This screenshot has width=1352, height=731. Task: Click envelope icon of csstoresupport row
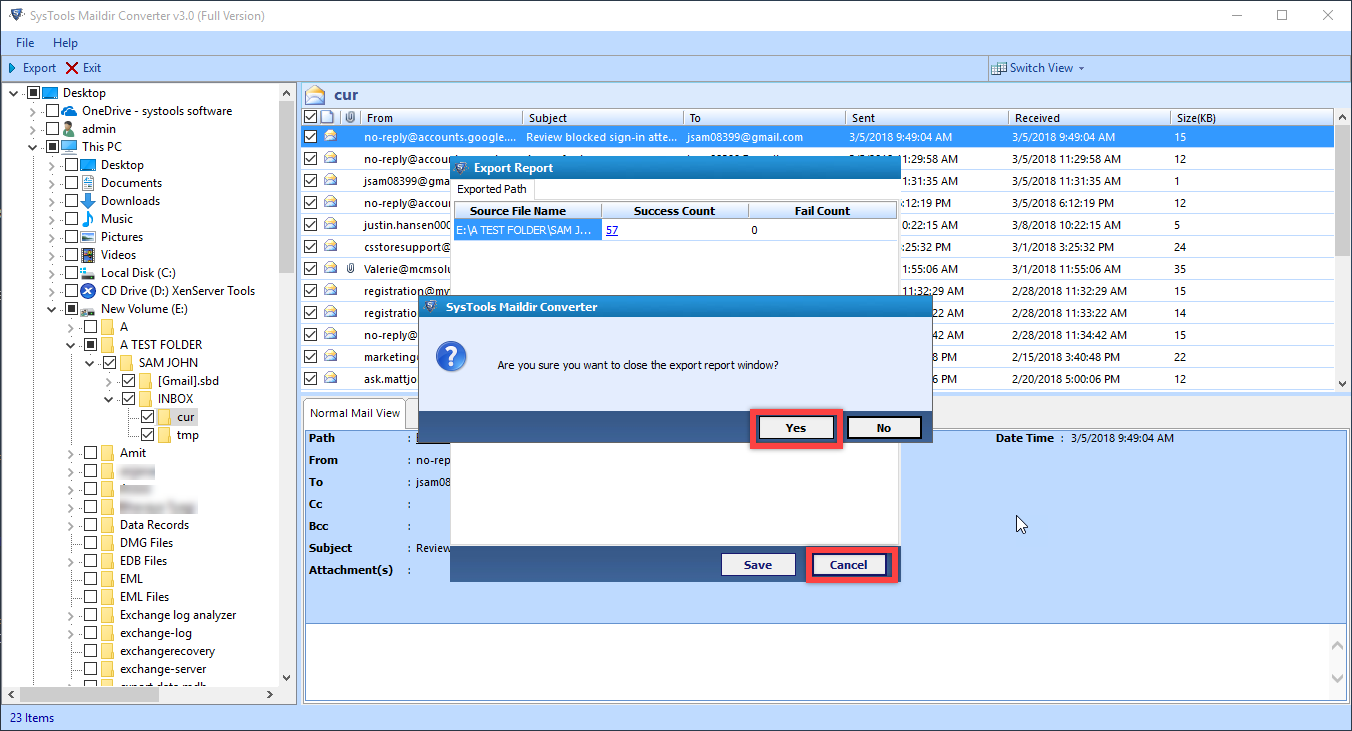click(x=330, y=247)
